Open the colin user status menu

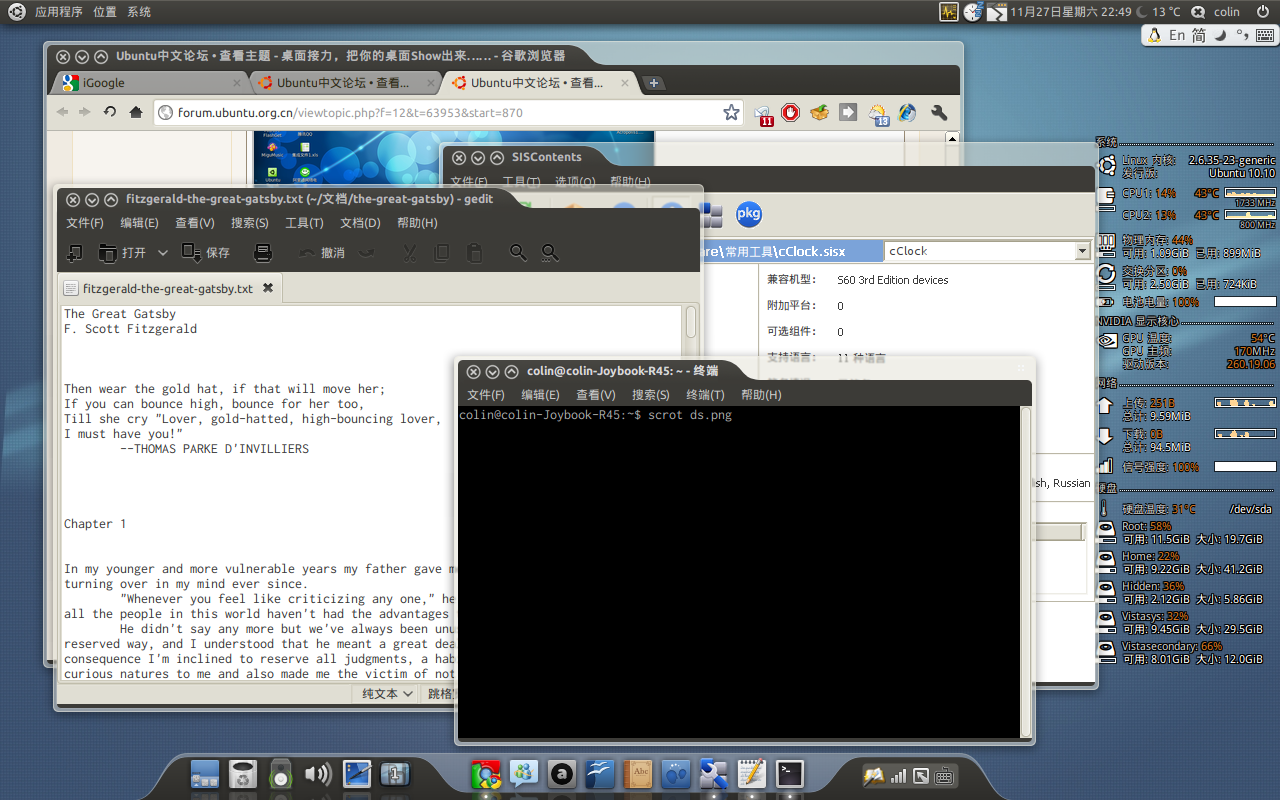pyautogui.click(x=1227, y=12)
